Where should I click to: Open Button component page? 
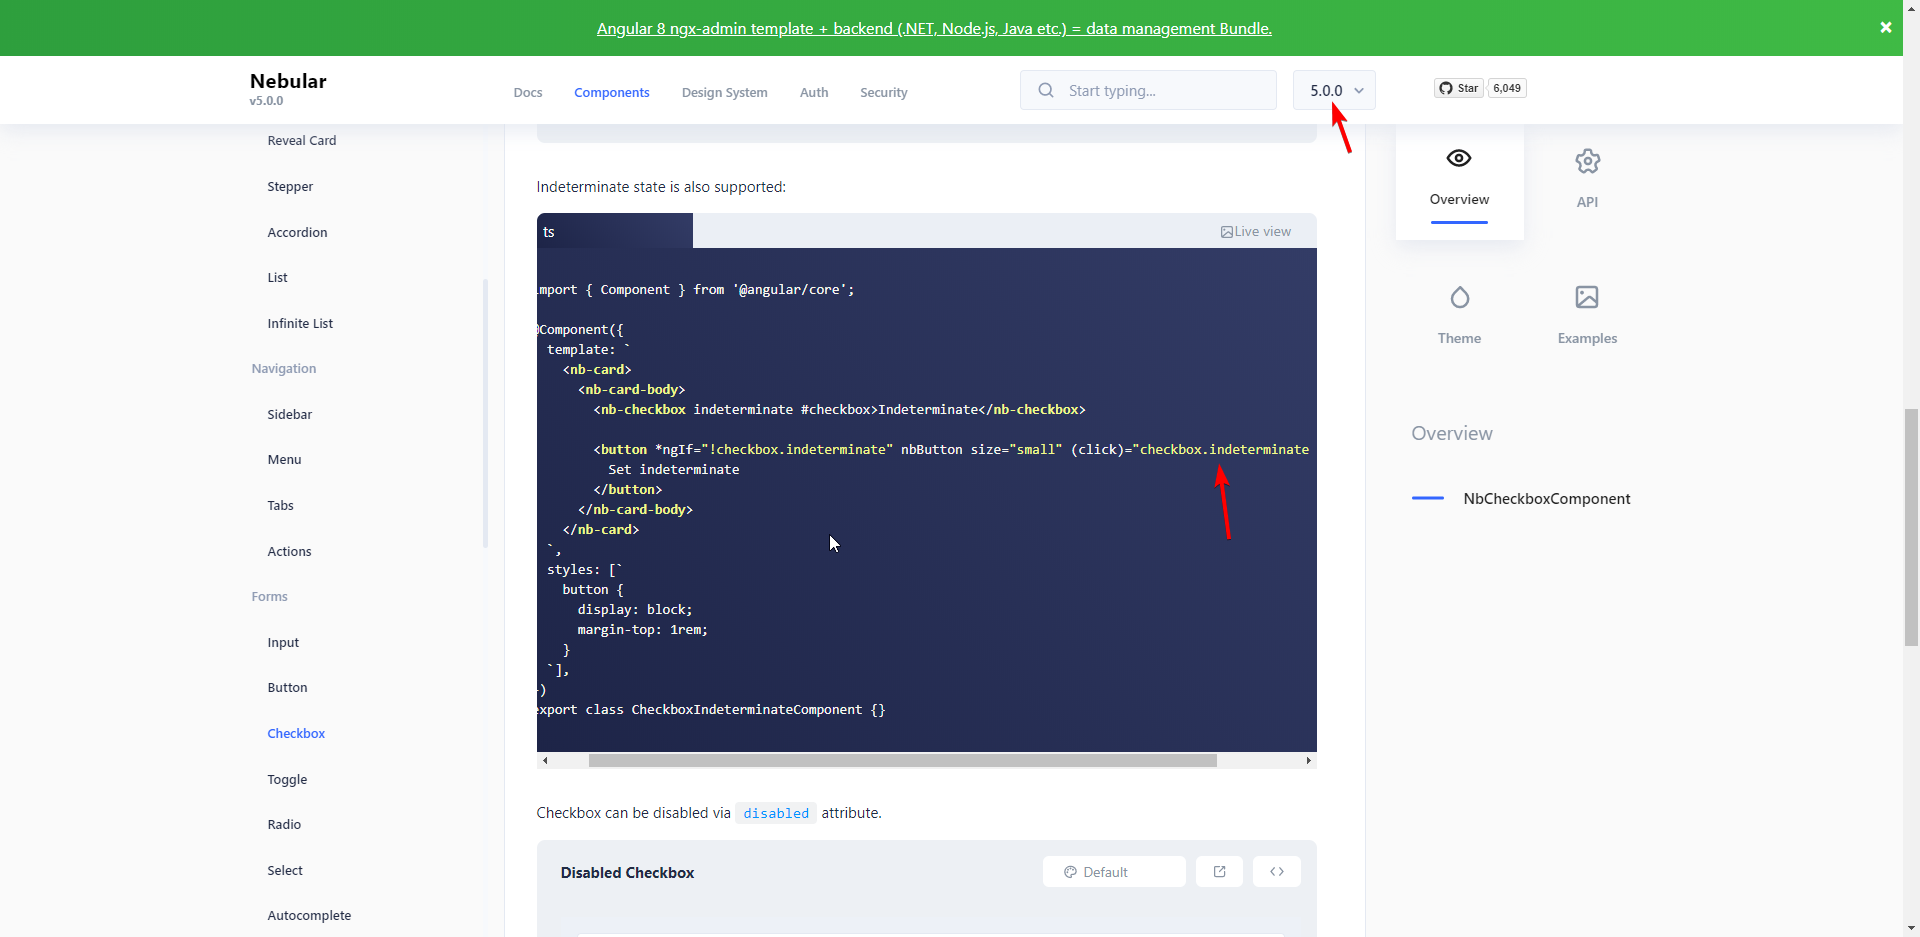pyautogui.click(x=287, y=688)
